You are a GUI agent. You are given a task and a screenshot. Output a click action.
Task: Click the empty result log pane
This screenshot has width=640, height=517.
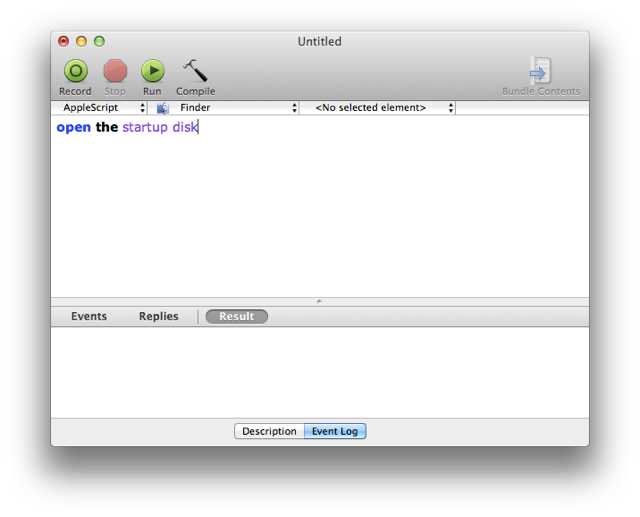pos(320,370)
